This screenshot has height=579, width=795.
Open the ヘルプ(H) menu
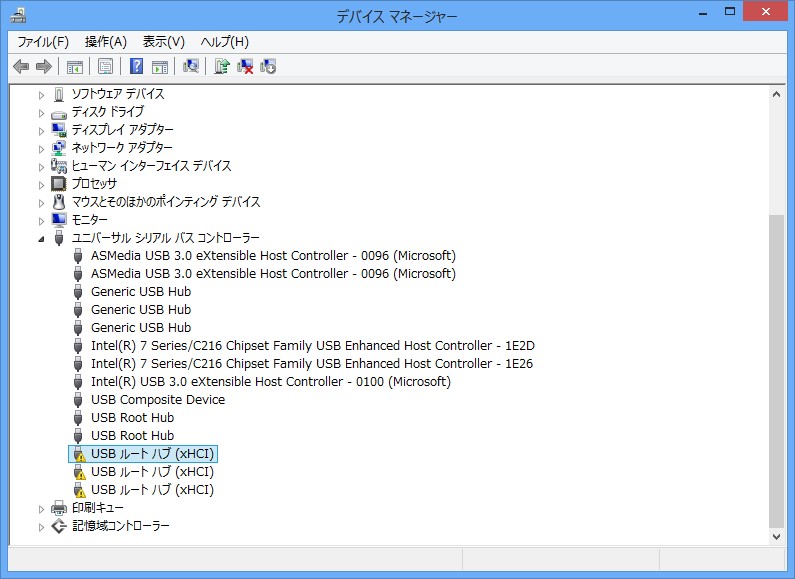tap(225, 41)
